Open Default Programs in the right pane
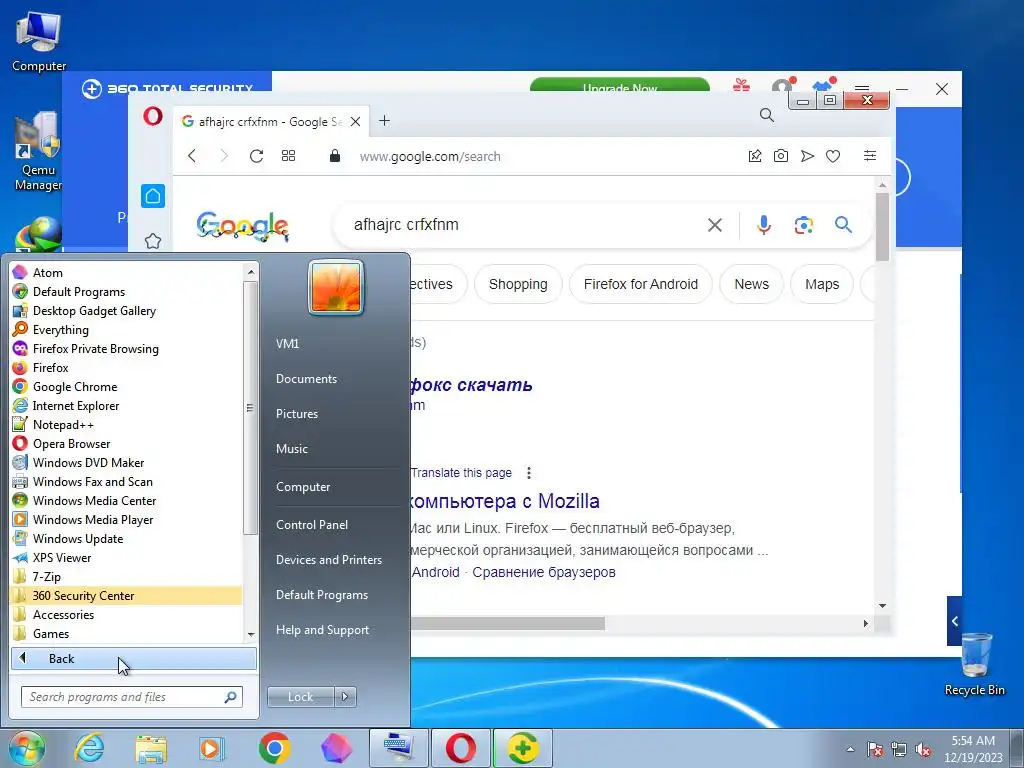1024x768 pixels. coord(321,595)
